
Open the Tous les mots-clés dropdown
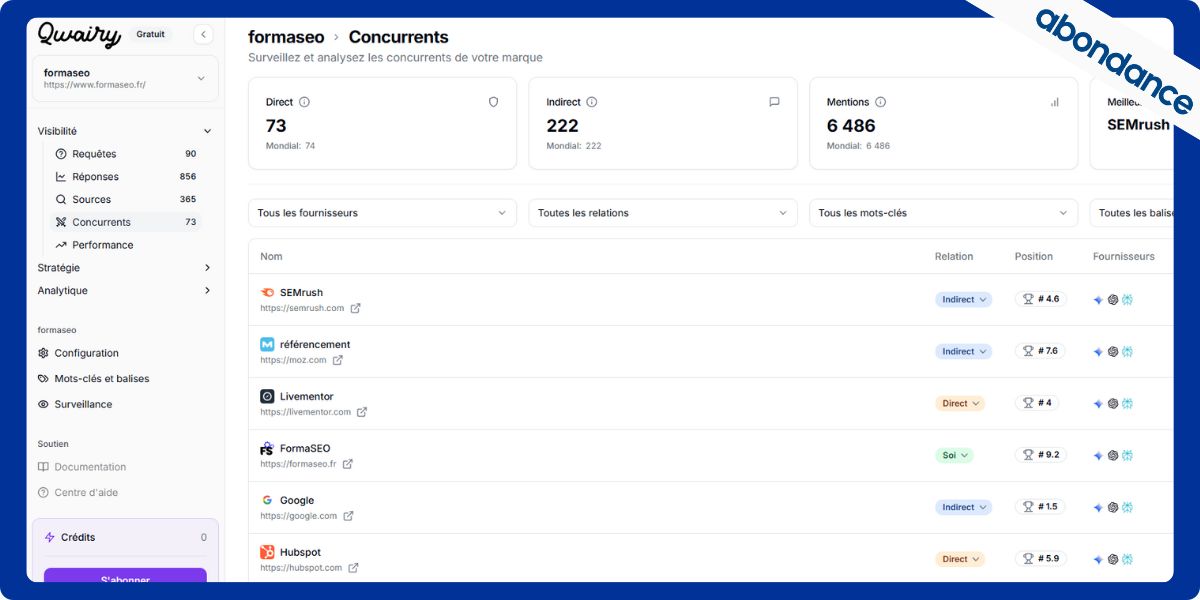point(943,213)
